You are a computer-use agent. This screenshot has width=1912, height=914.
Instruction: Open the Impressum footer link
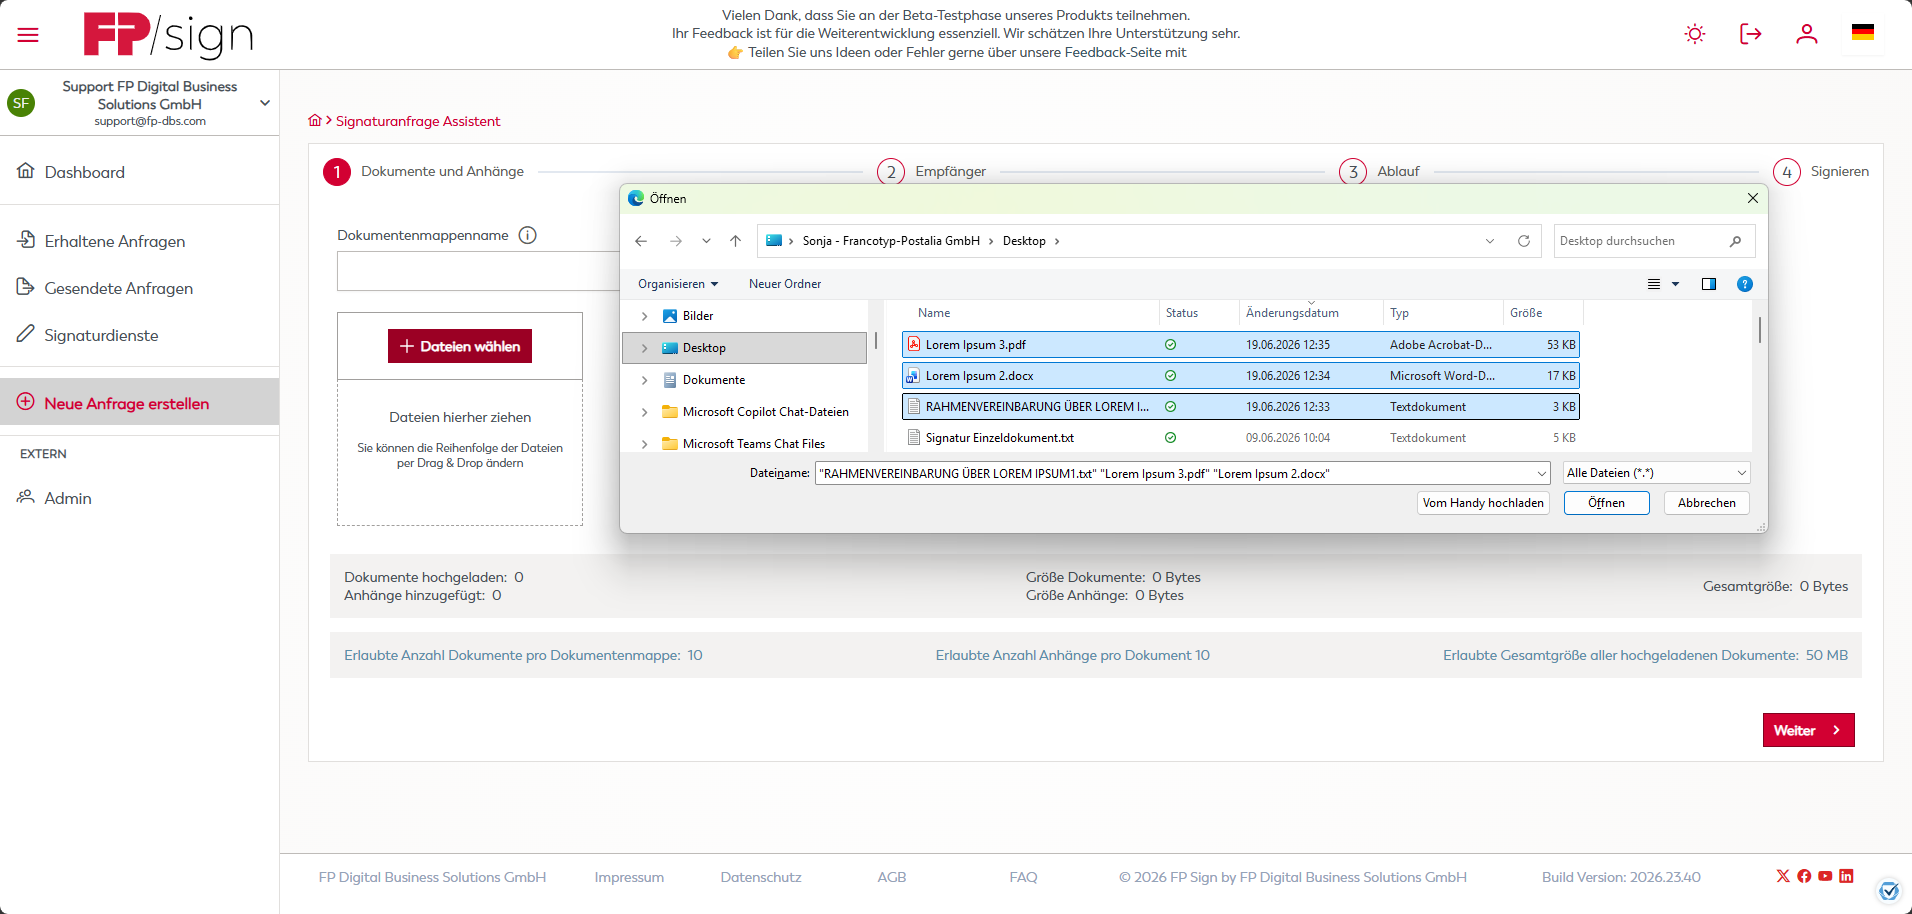[629, 877]
